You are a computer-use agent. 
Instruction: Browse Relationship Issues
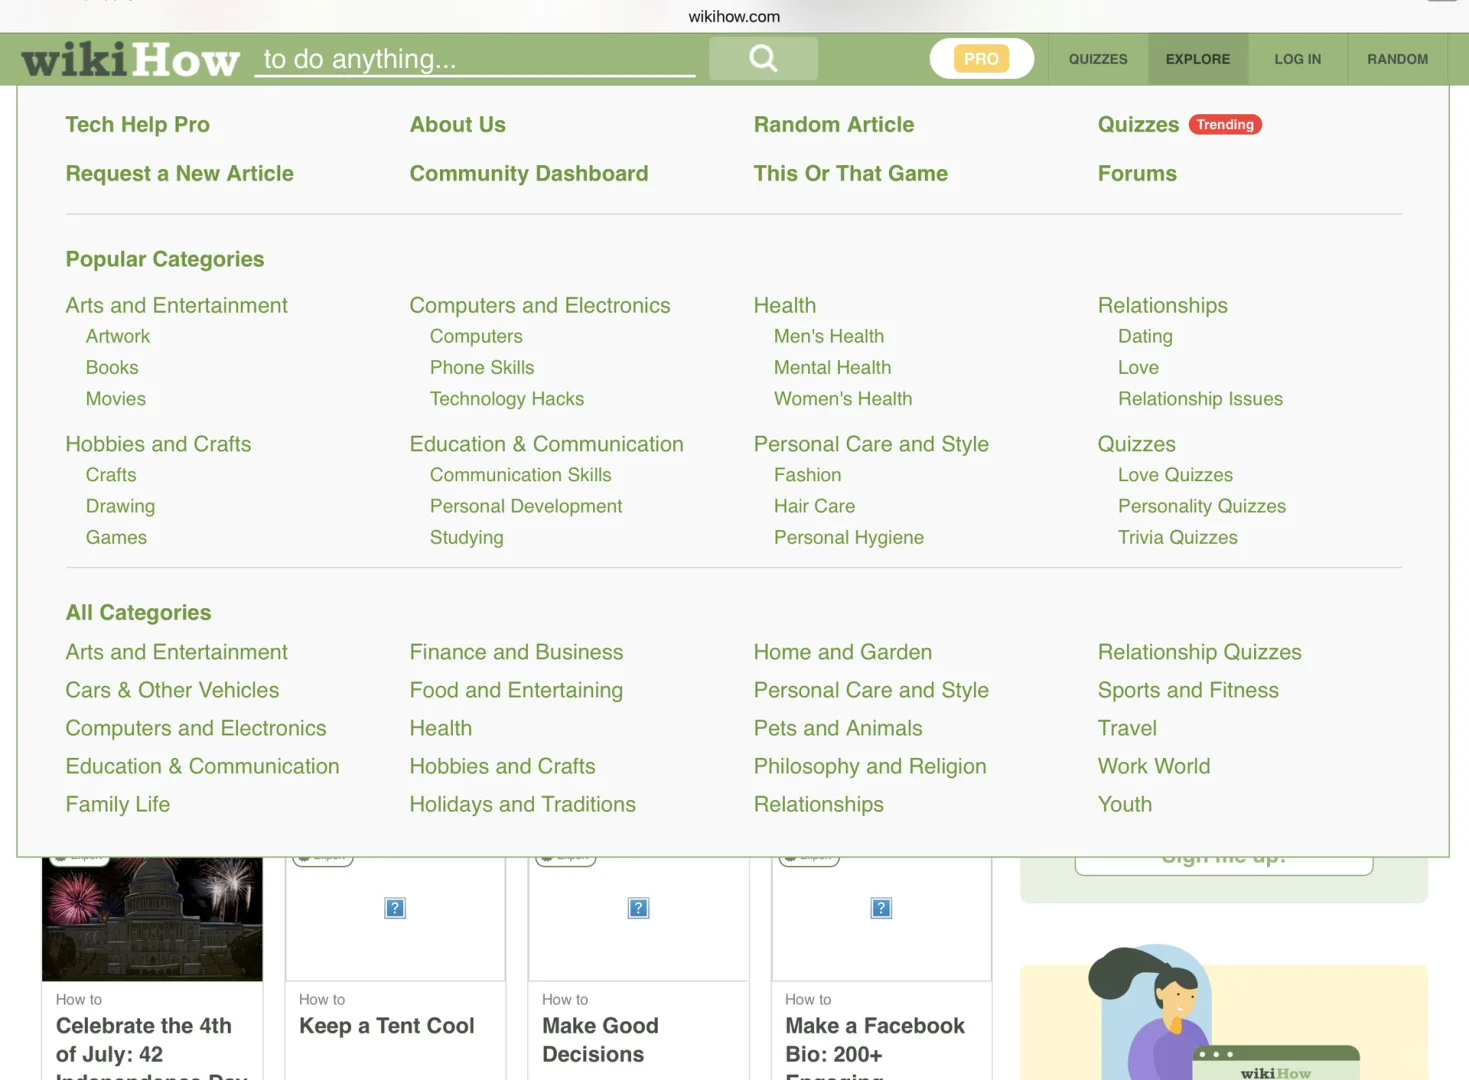[x=1200, y=399]
